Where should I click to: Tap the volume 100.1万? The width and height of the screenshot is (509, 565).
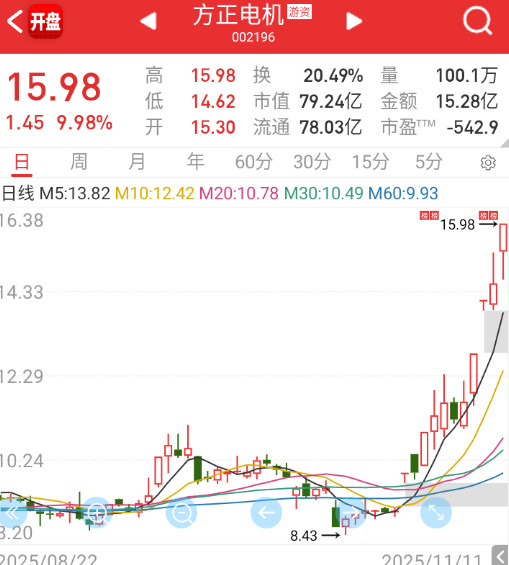coord(467,76)
